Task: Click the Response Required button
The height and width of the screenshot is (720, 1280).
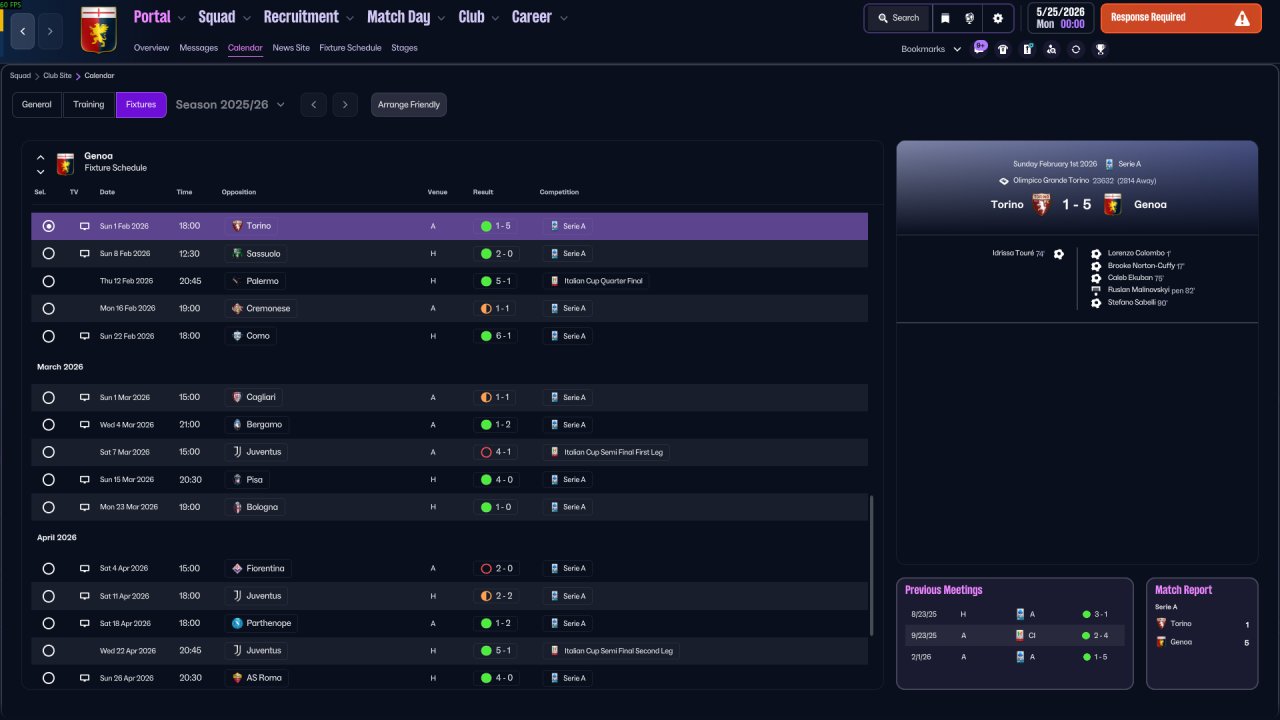Action: pos(1181,18)
